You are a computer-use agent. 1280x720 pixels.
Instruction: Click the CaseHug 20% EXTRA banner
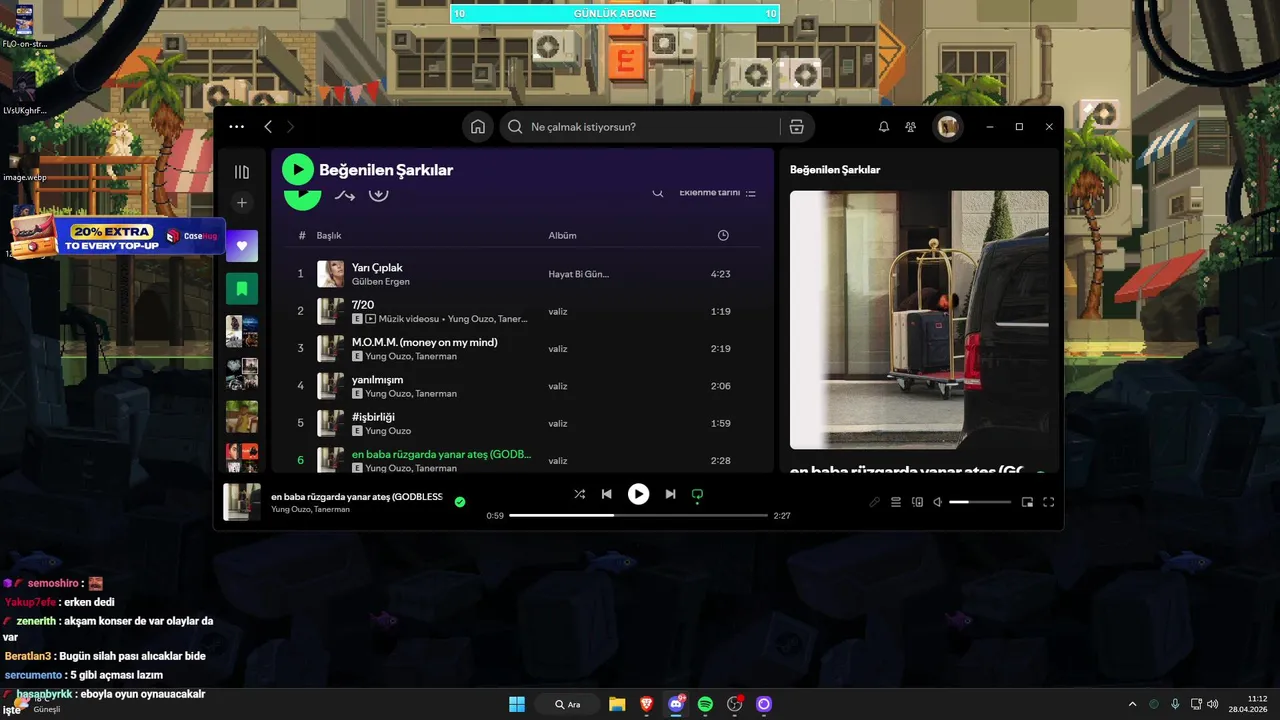click(x=118, y=237)
